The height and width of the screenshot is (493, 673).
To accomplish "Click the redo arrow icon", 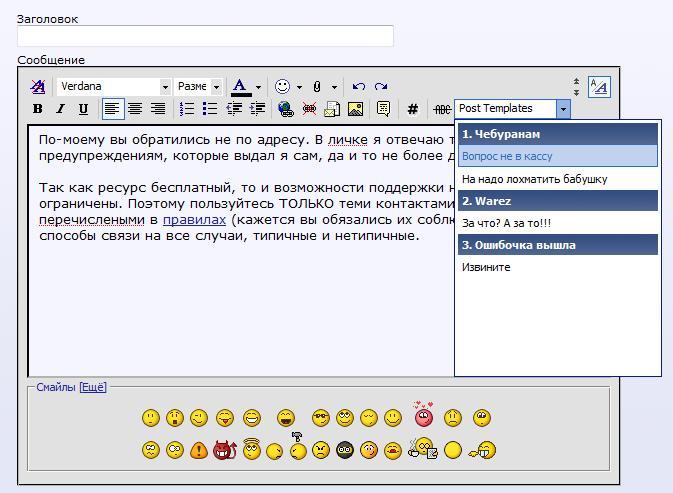I will [381, 87].
